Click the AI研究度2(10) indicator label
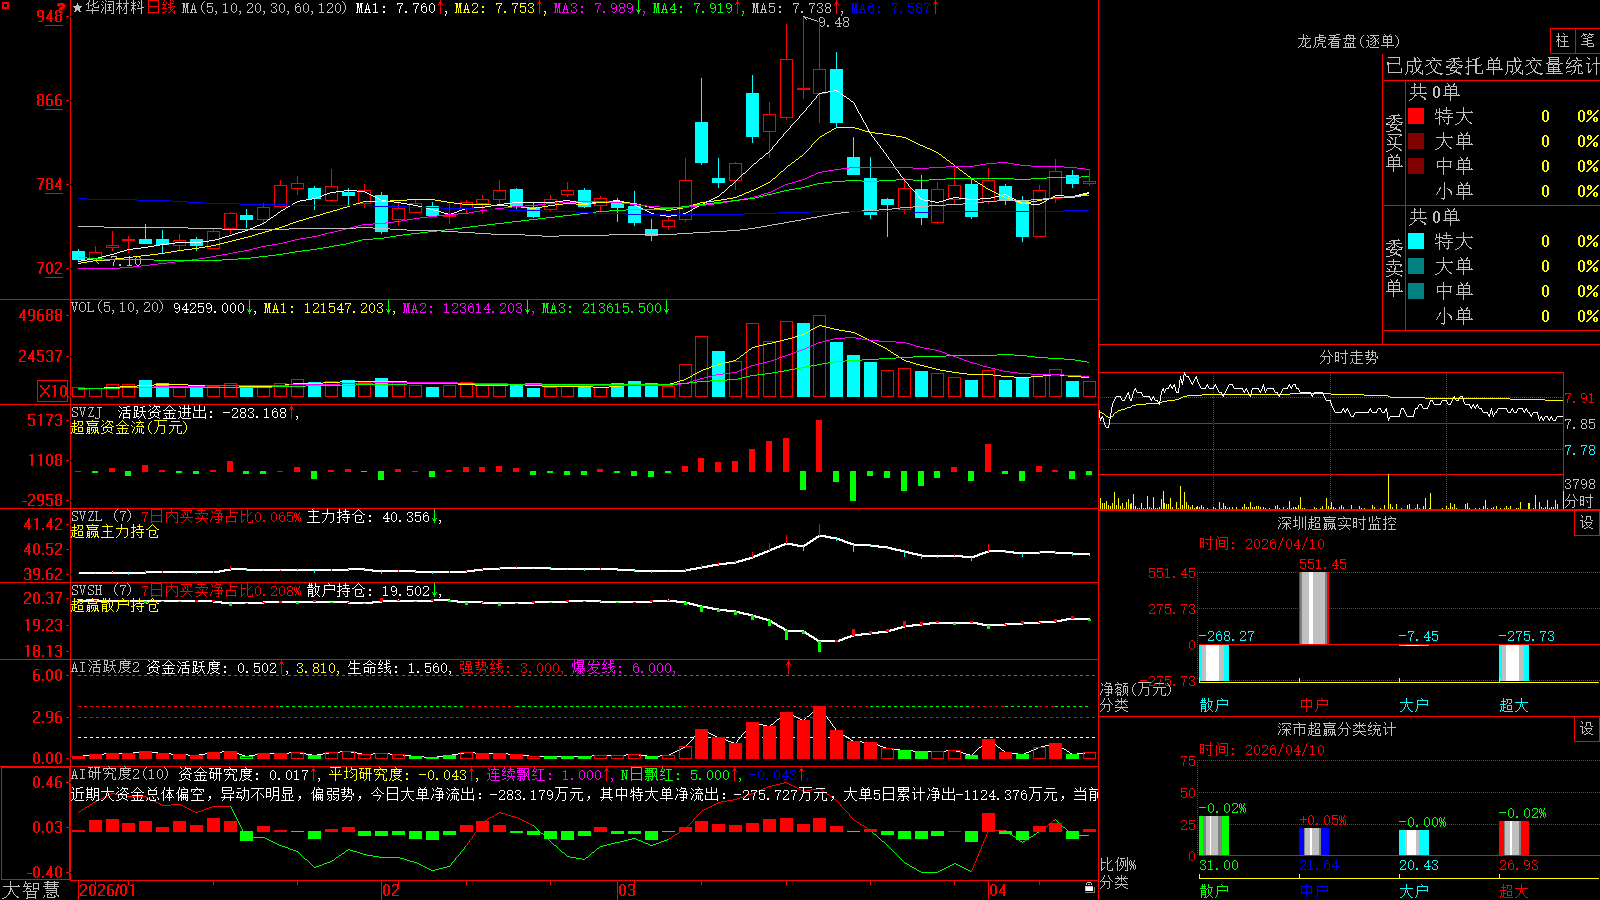 pos(120,774)
